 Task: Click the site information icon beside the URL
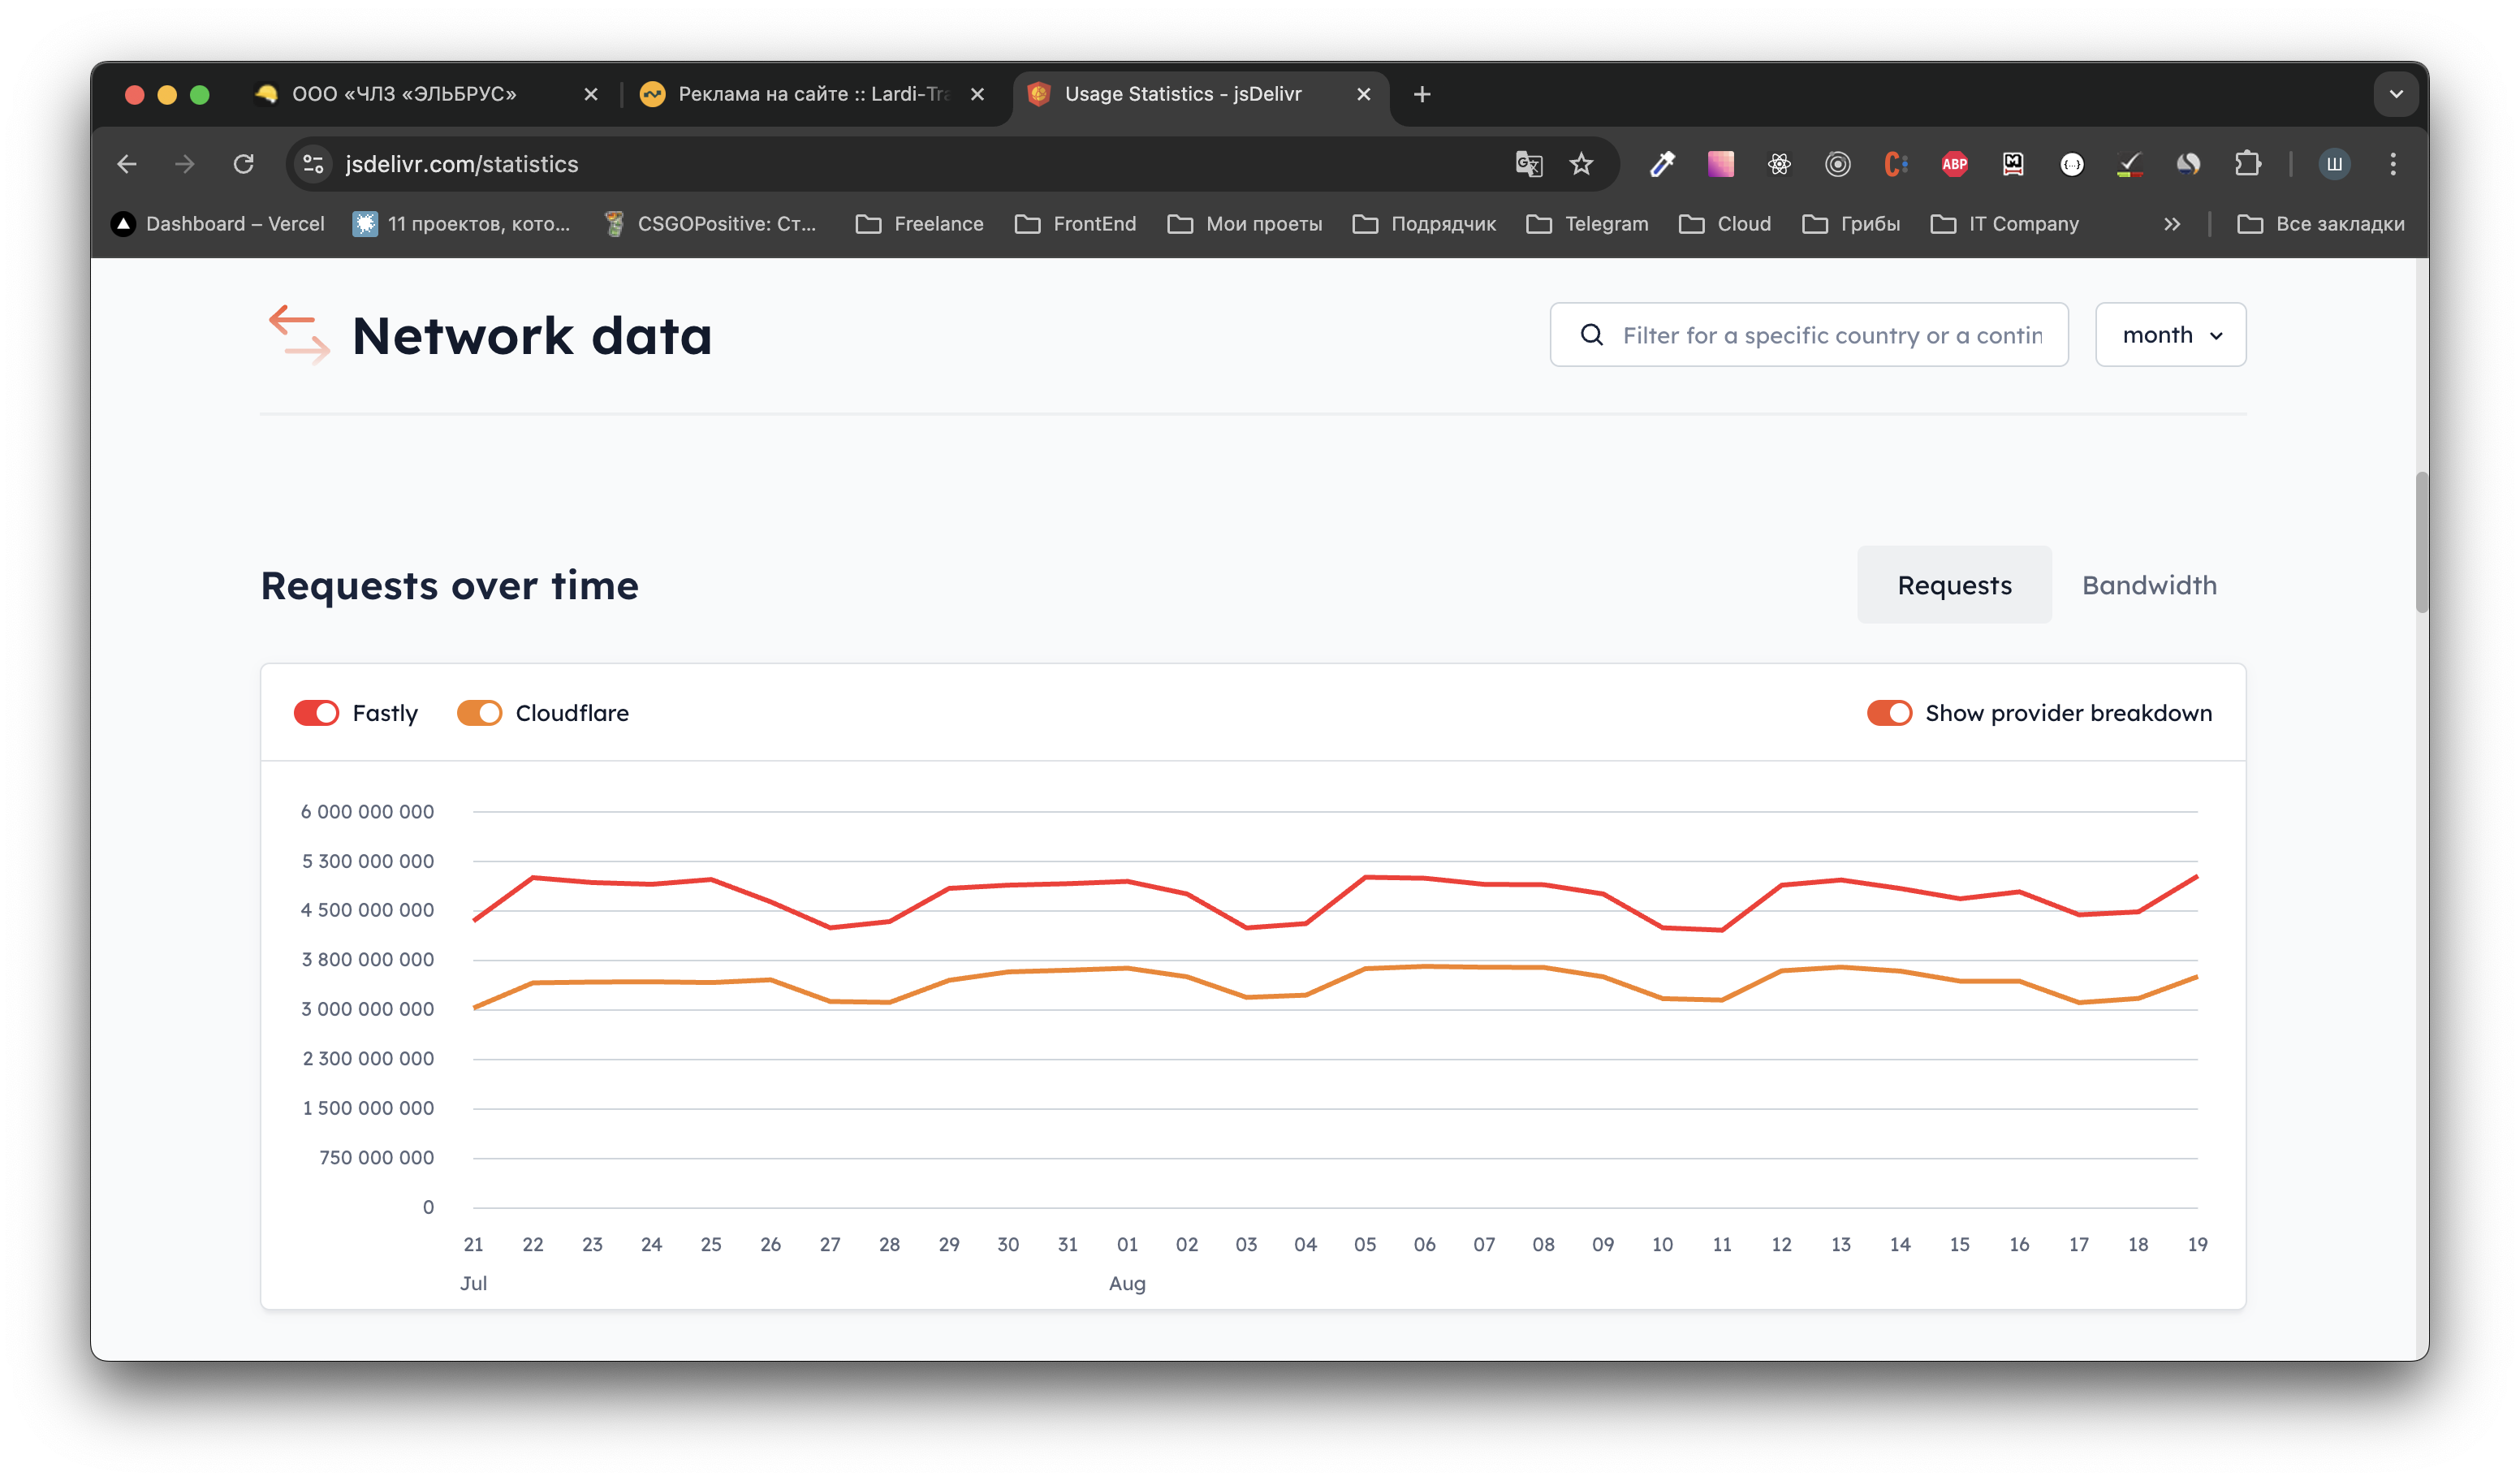tap(313, 164)
